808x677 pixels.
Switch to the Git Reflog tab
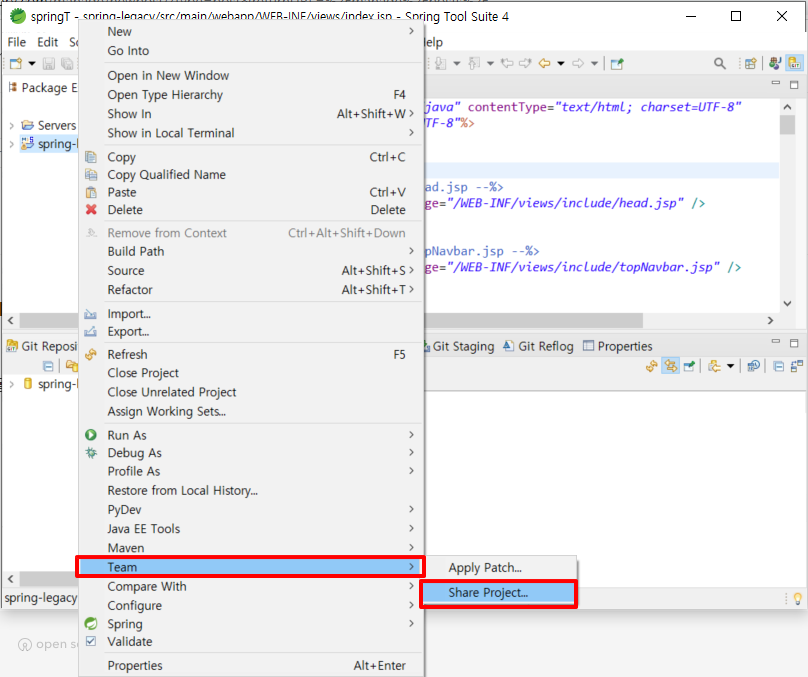coord(539,346)
